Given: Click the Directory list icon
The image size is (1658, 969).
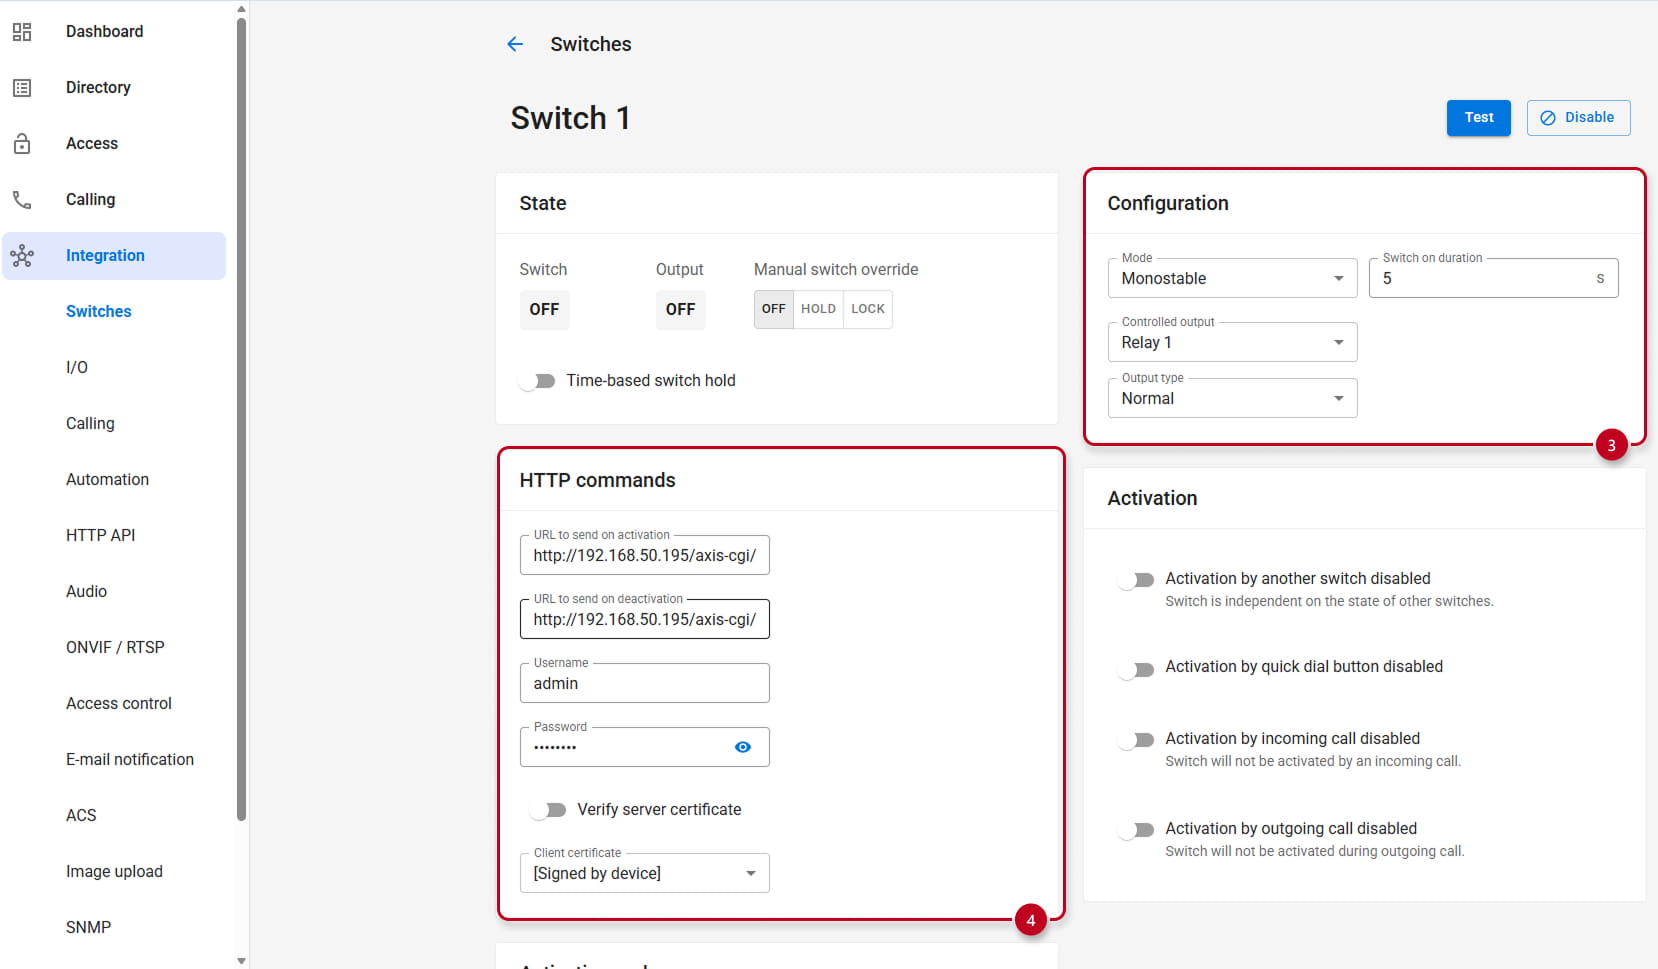Looking at the screenshot, I should click(x=22, y=88).
